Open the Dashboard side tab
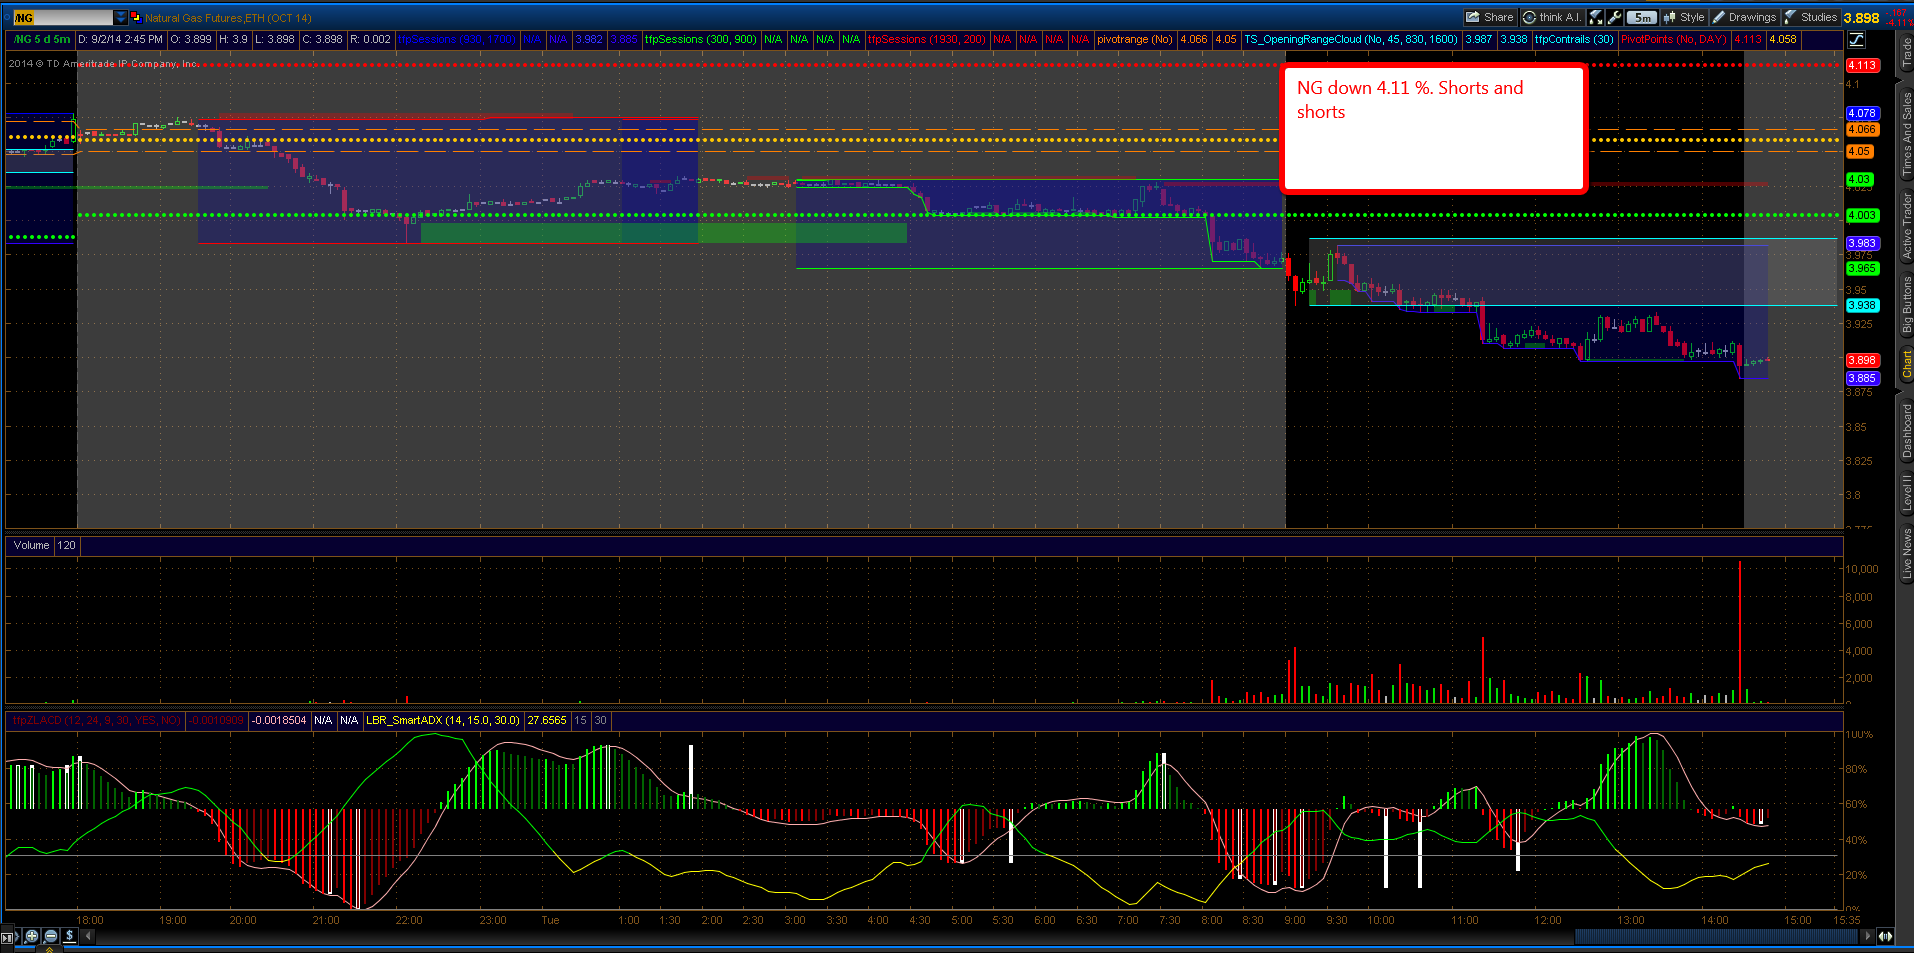1914x953 pixels. click(x=1906, y=431)
